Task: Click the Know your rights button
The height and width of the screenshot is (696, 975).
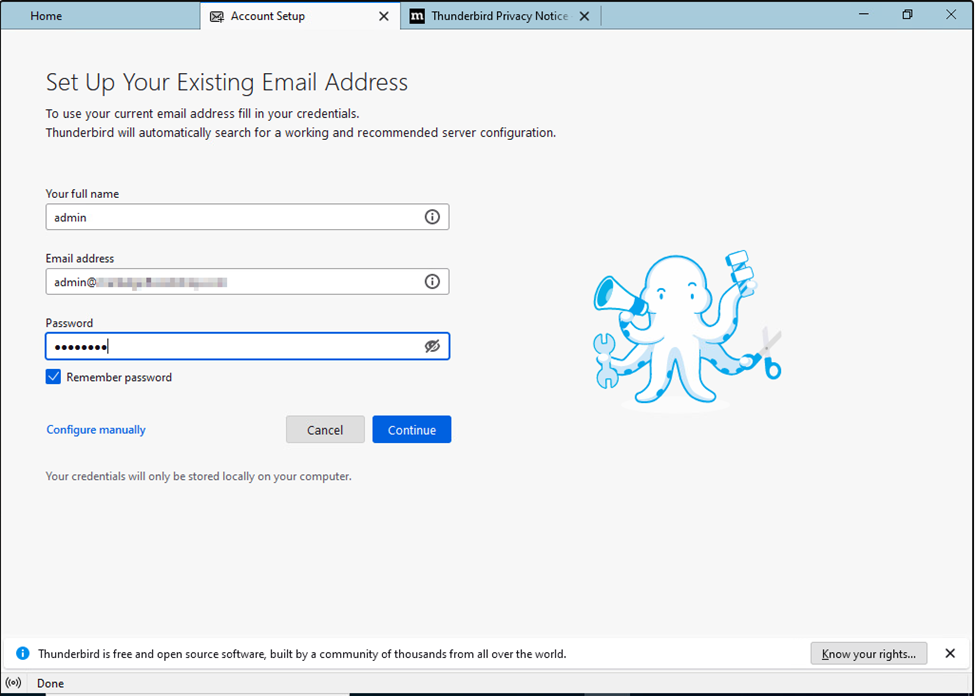Action: coord(869,654)
